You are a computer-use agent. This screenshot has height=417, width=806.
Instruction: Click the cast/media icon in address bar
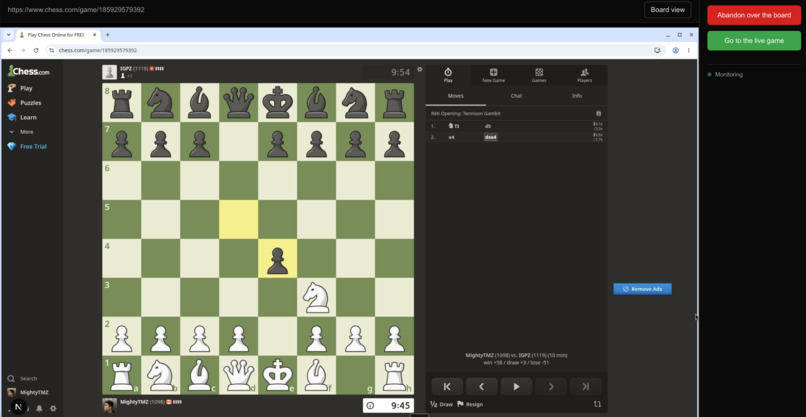pos(657,50)
